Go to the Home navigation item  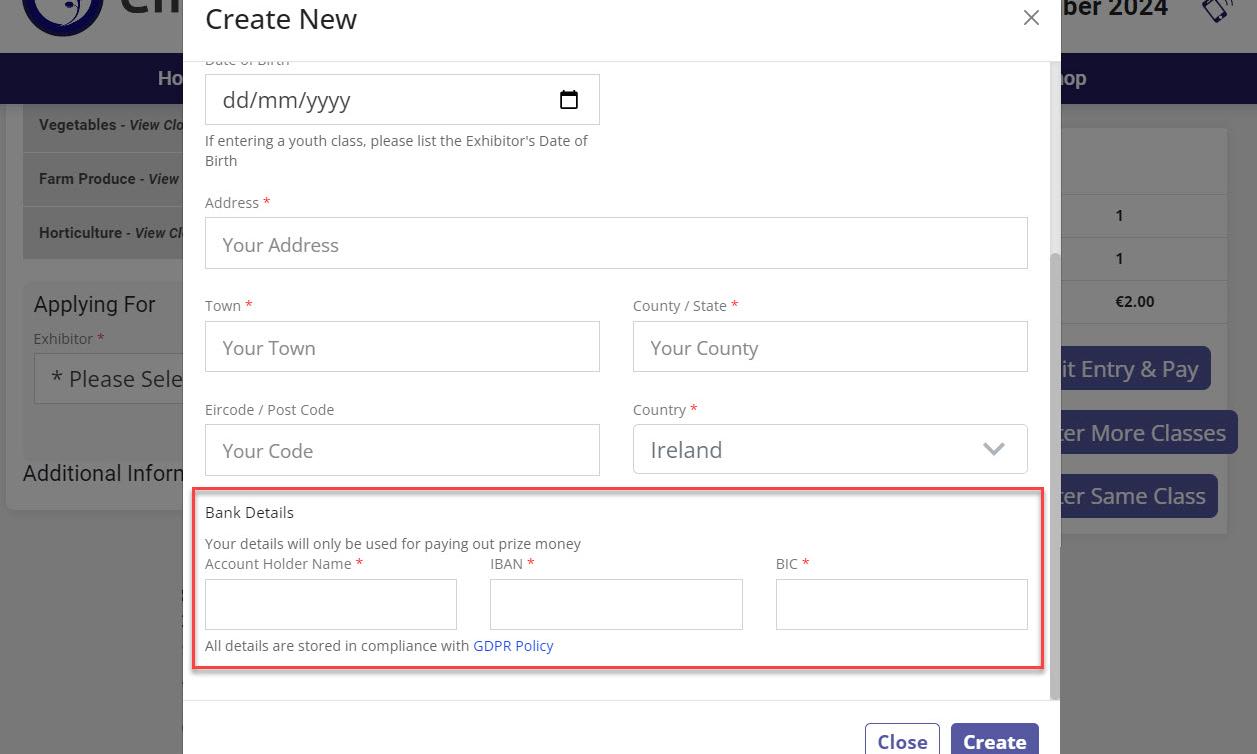170,78
